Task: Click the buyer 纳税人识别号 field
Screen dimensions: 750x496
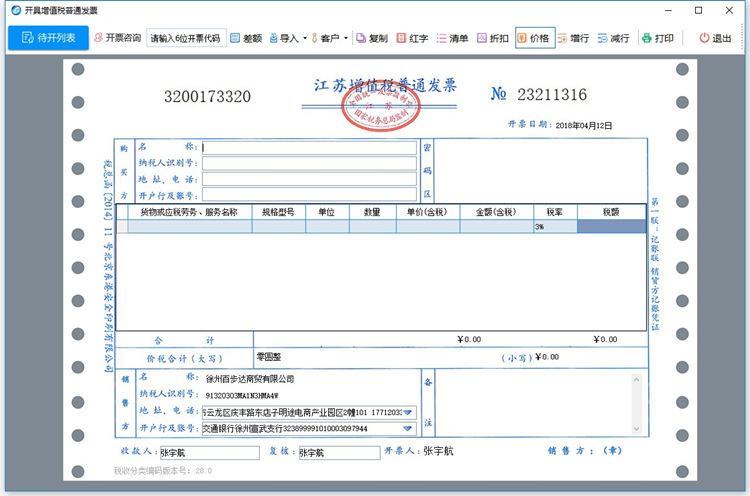Action: 309,163
